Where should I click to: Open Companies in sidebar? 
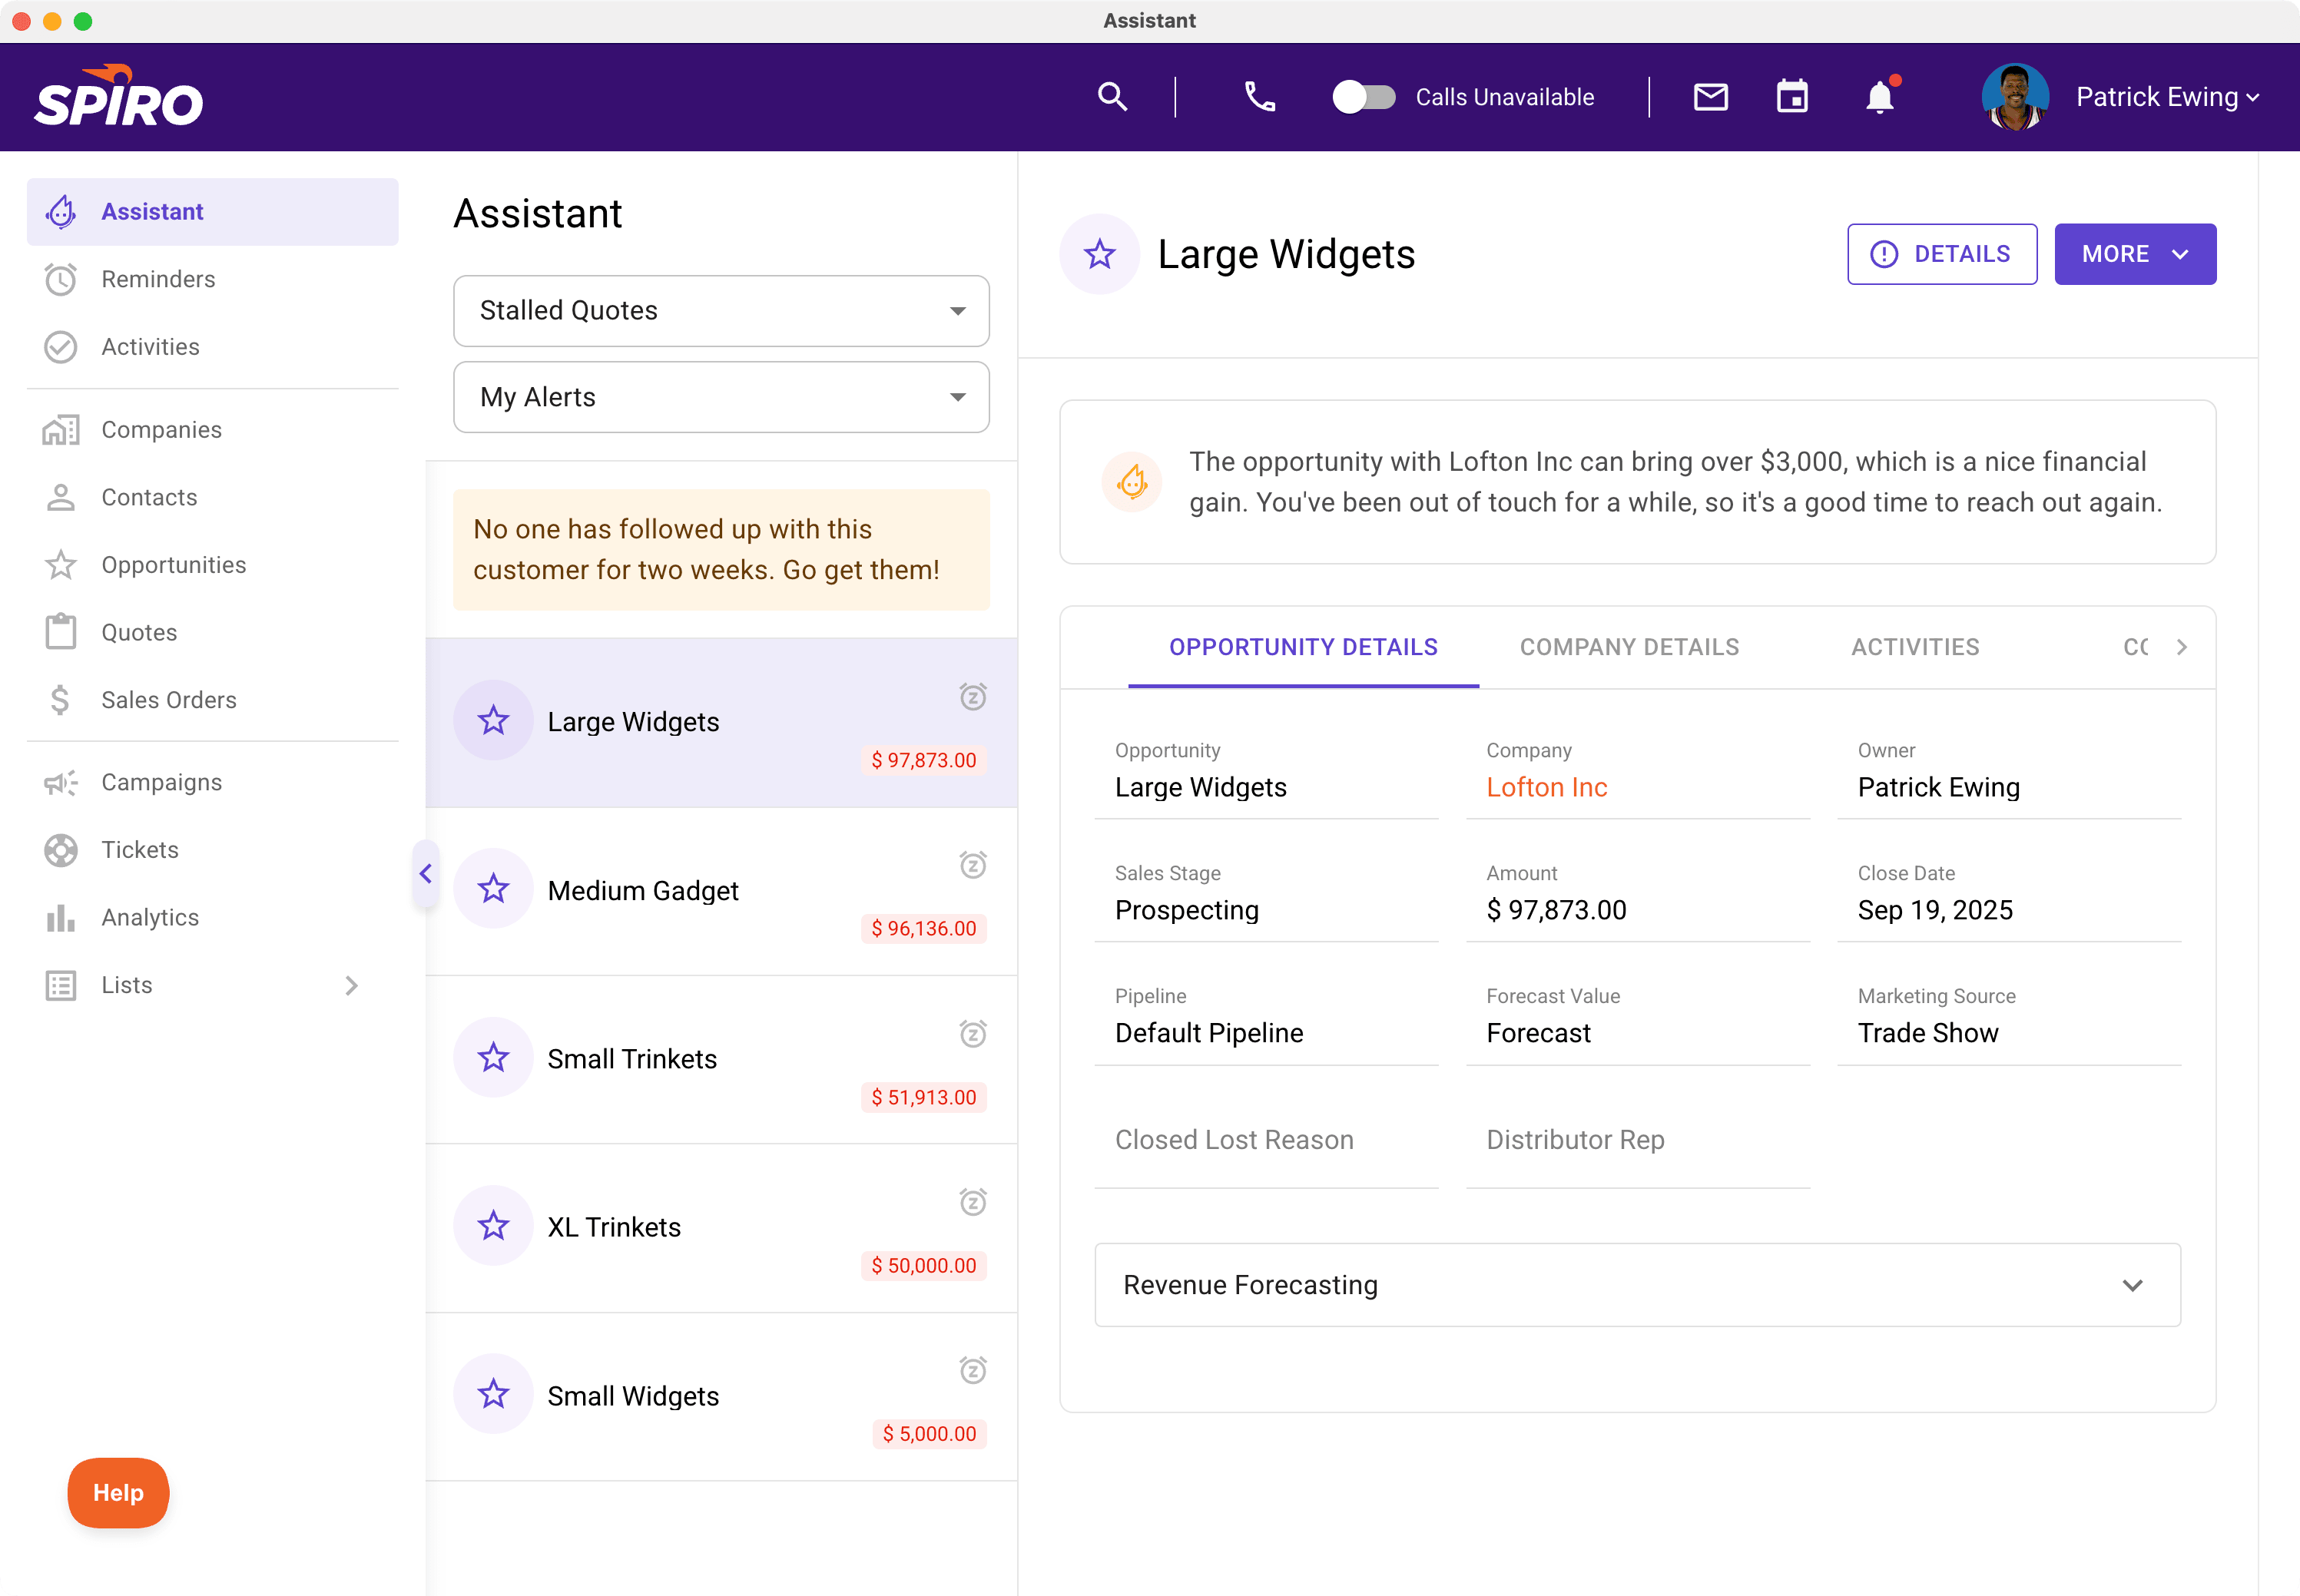[212, 430]
